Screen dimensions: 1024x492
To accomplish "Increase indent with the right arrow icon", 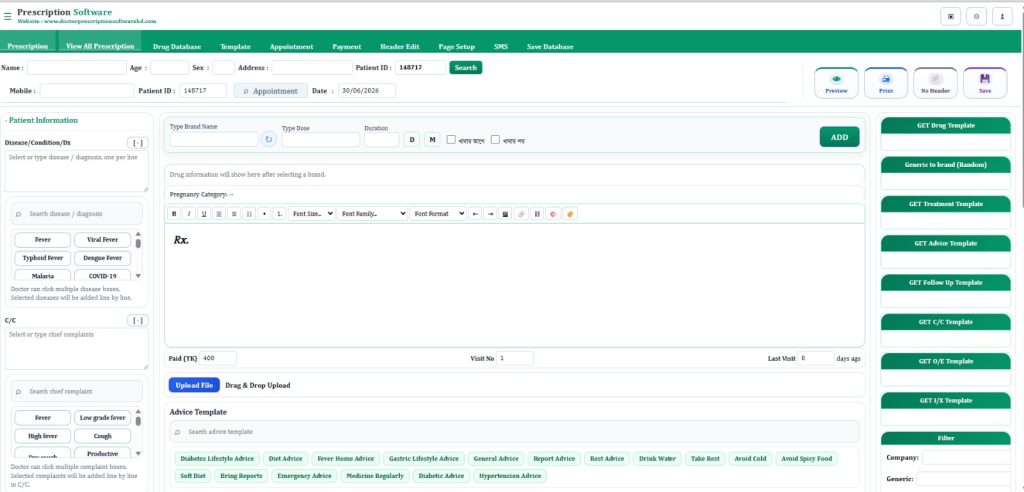I will coord(490,214).
